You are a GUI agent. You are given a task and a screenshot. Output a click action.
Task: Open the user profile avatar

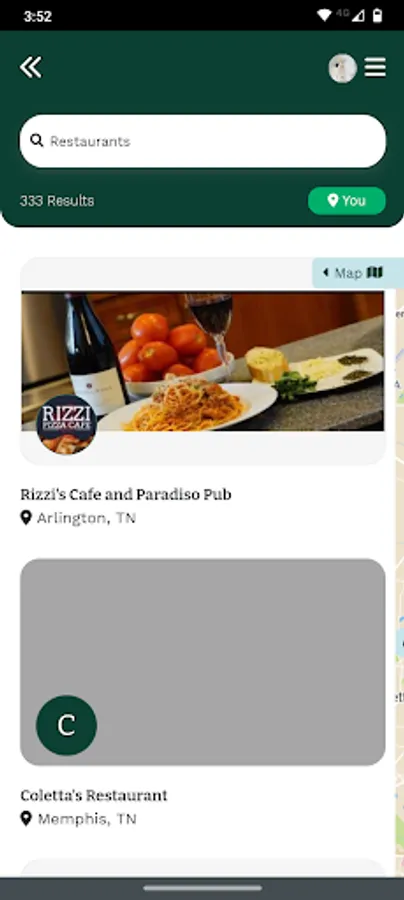click(343, 68)
